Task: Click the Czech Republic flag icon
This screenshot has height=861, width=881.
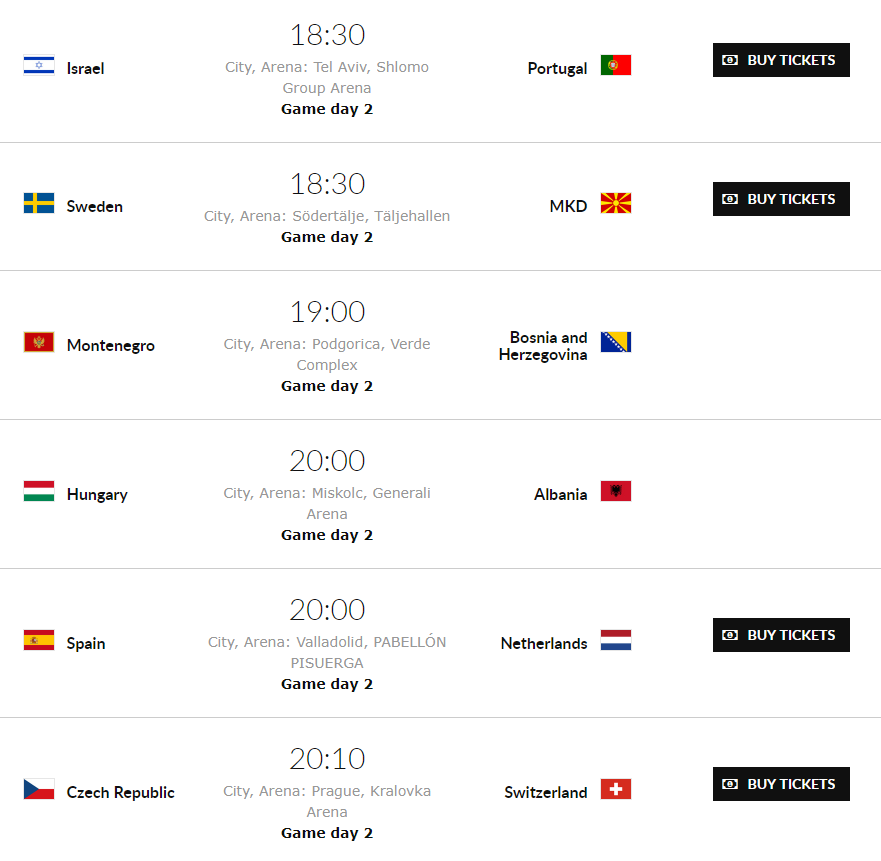Action: (39, 789)
